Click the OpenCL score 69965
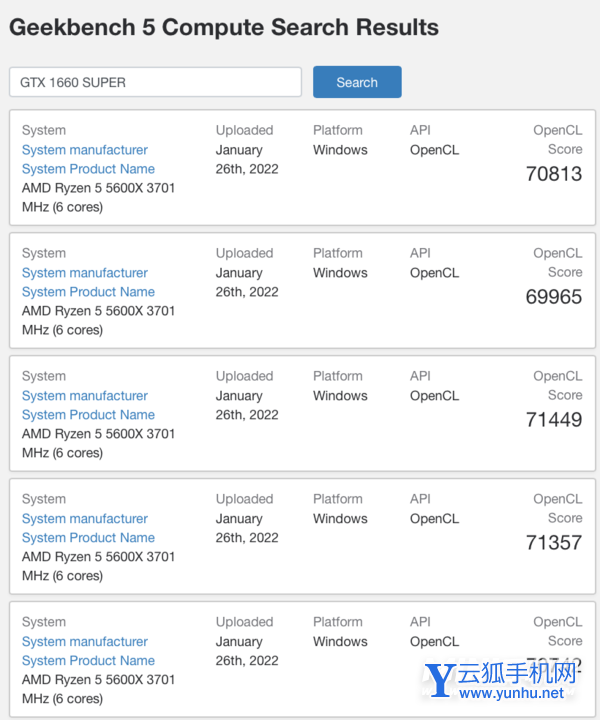Viewport: 600px width, 720px height. (554, 297)
